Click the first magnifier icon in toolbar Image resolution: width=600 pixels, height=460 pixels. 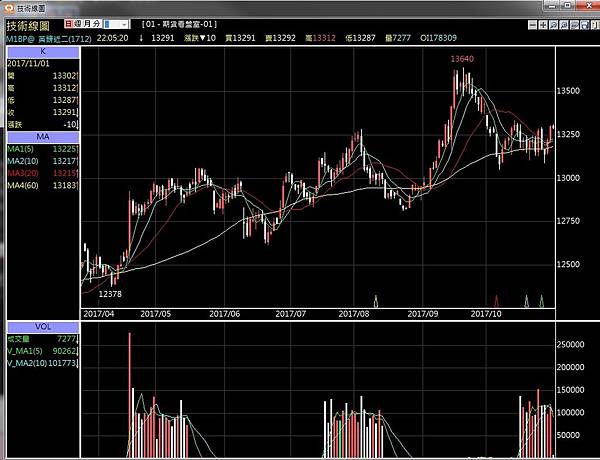click(553, 25)
